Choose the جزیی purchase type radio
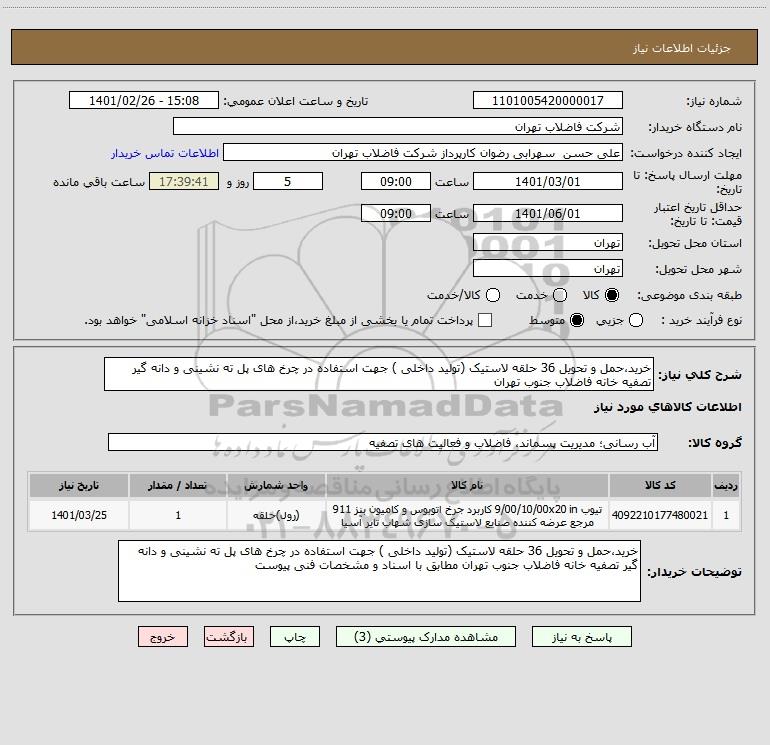 [x=636, y=320]
